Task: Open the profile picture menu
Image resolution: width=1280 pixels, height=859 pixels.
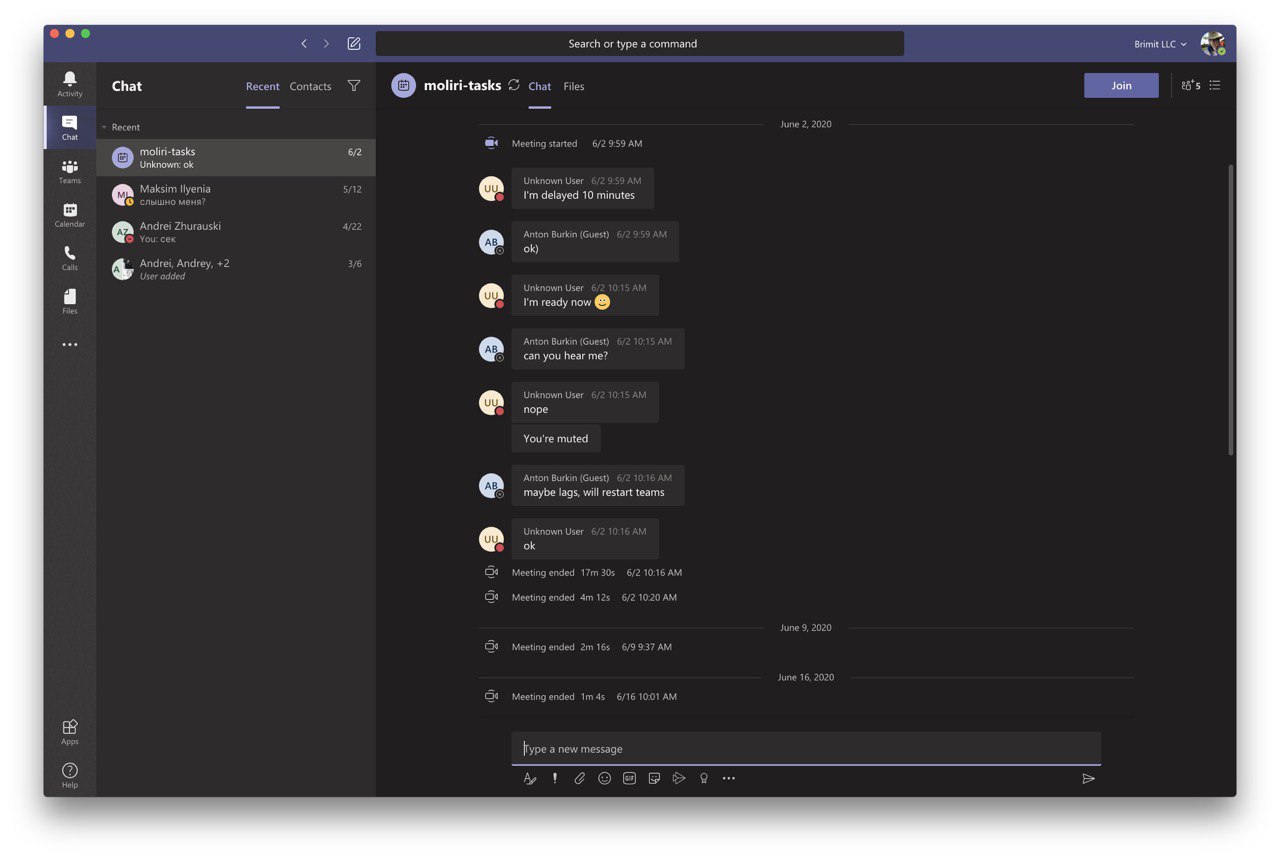Action: click(x=1213, y=44)
